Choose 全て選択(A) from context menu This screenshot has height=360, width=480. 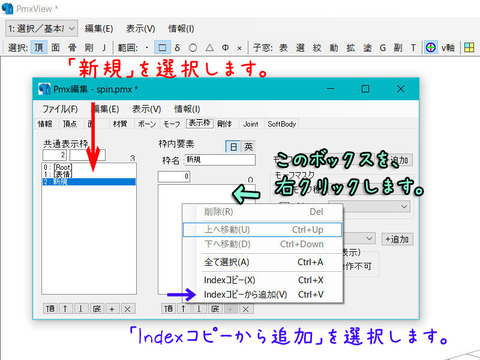[263, 262]
